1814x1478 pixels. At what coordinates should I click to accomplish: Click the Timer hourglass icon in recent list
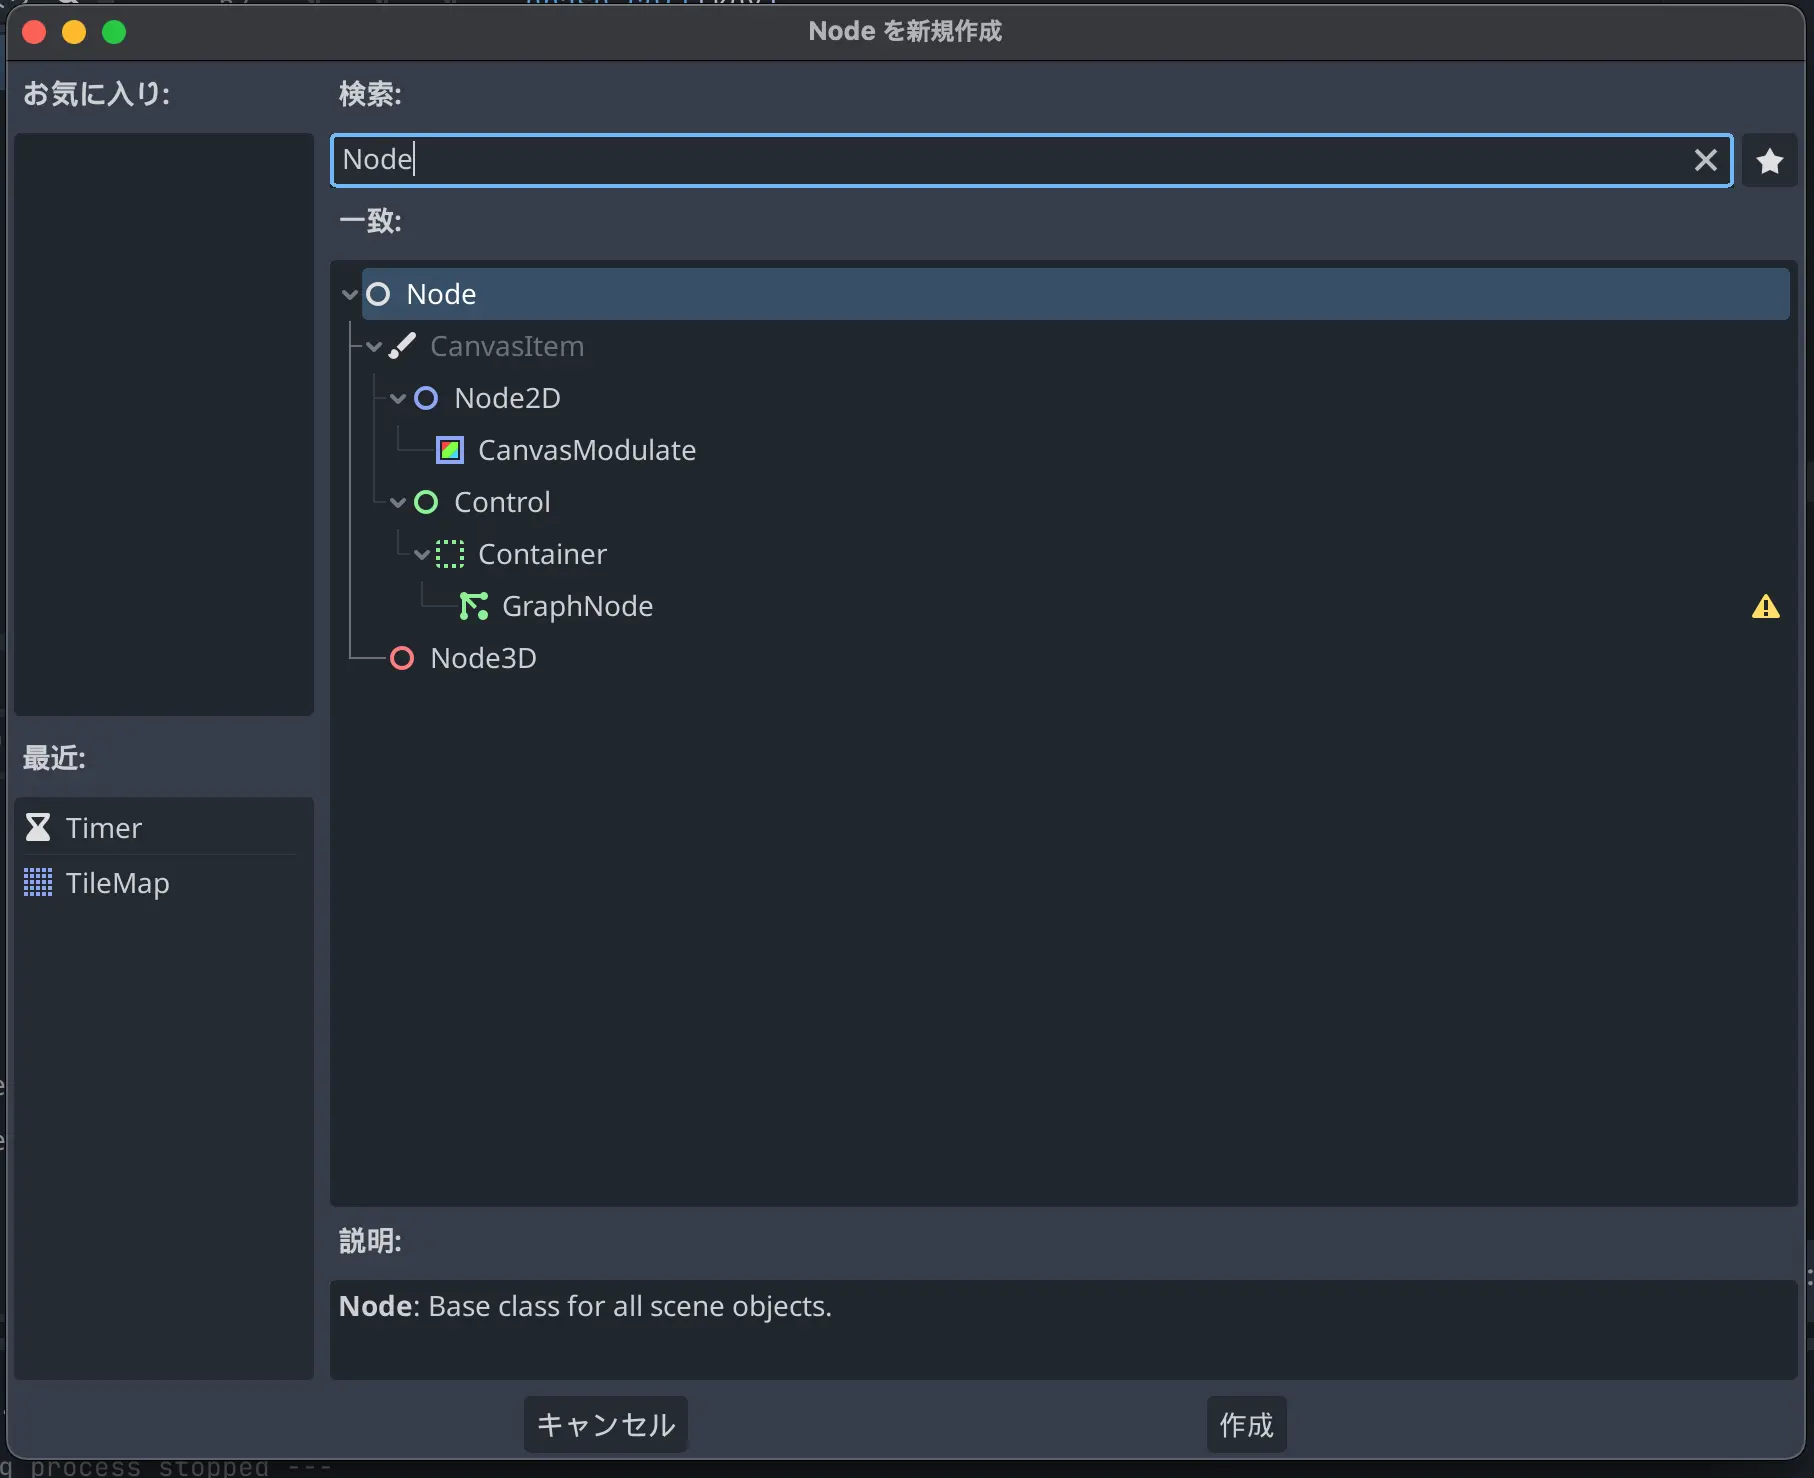tap(38, 827)
